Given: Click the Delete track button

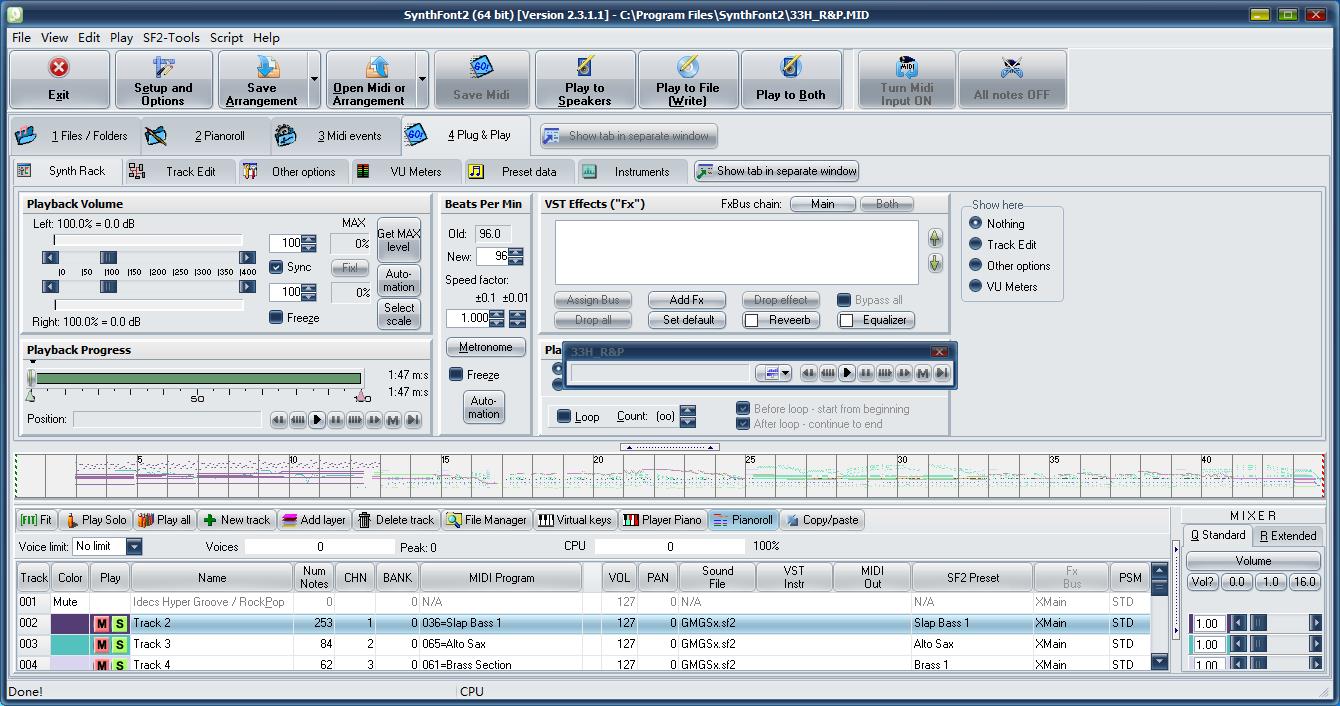Looking at the screenshot, I should pos(397,520).
